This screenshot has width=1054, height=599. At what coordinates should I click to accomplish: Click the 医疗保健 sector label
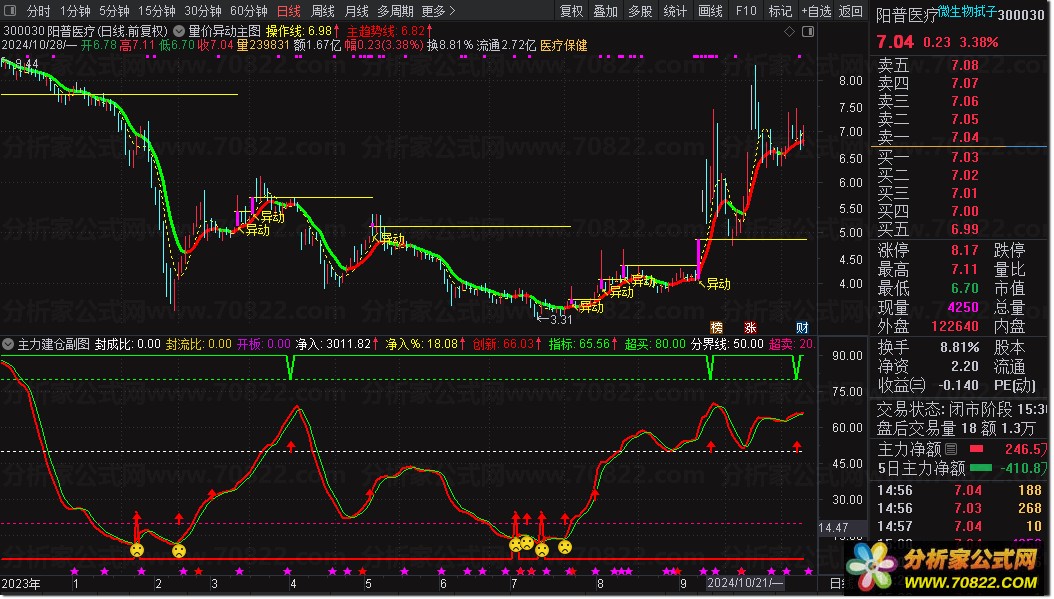coord(563,46)
